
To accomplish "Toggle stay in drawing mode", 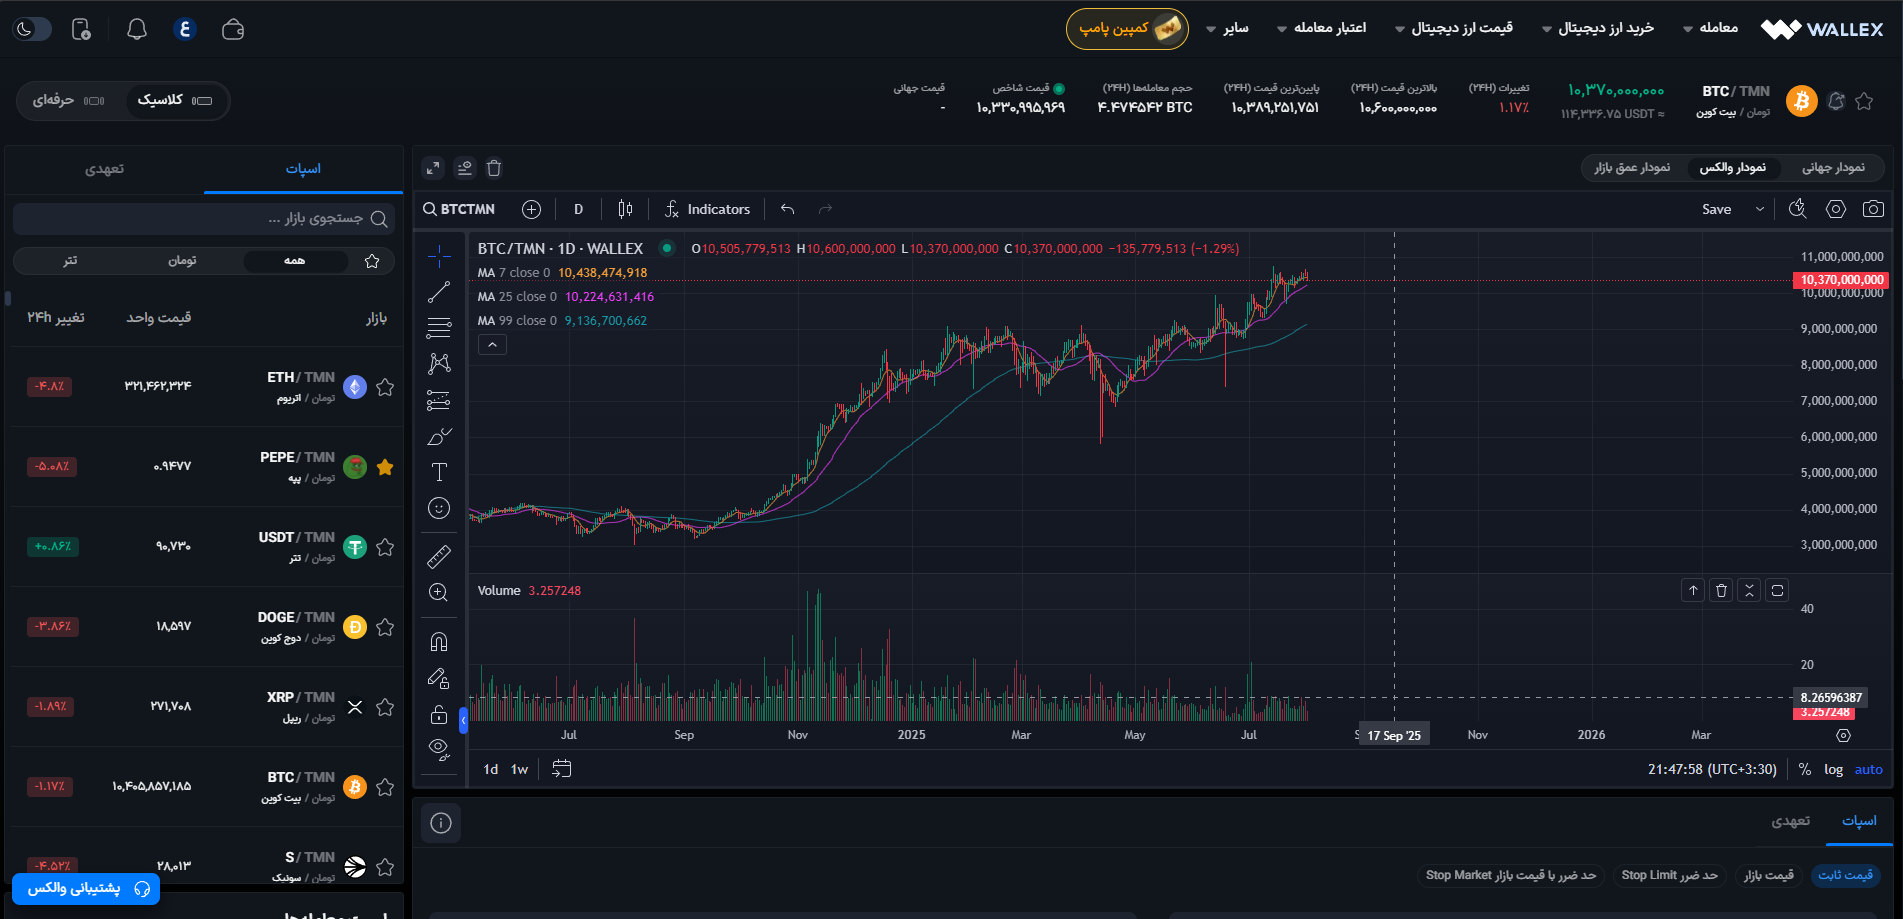I will coord(439,678).
